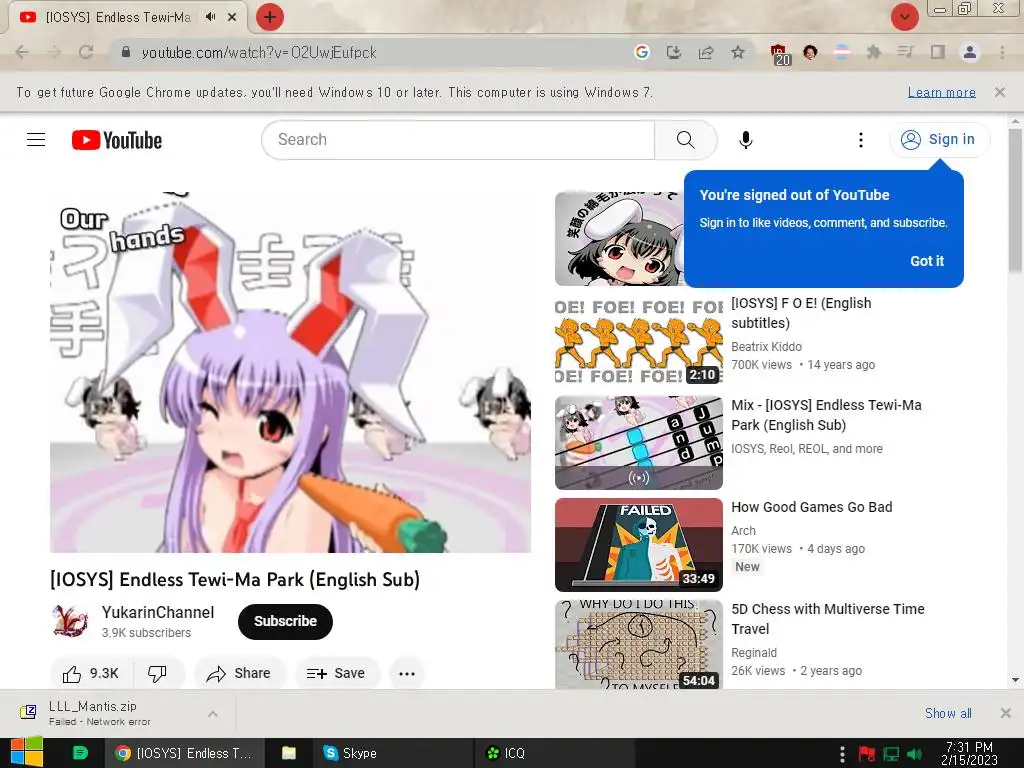Open '5D Chess with Multiverse Time Travel' title
Image resolution: width=1024 pixels, height=768 pixels.
tap(827, 618)
